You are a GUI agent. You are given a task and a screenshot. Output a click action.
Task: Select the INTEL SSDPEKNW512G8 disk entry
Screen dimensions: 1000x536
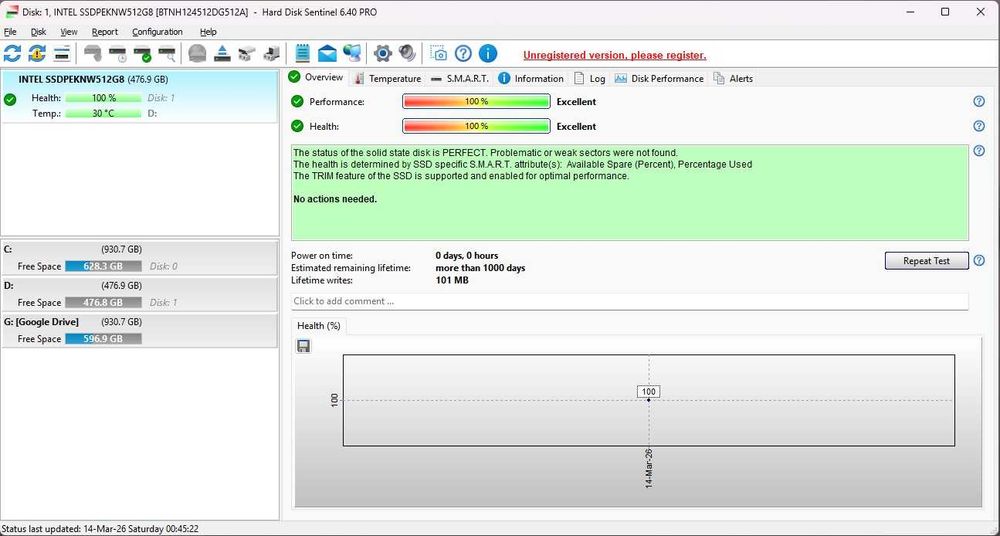tap(140, 96)
